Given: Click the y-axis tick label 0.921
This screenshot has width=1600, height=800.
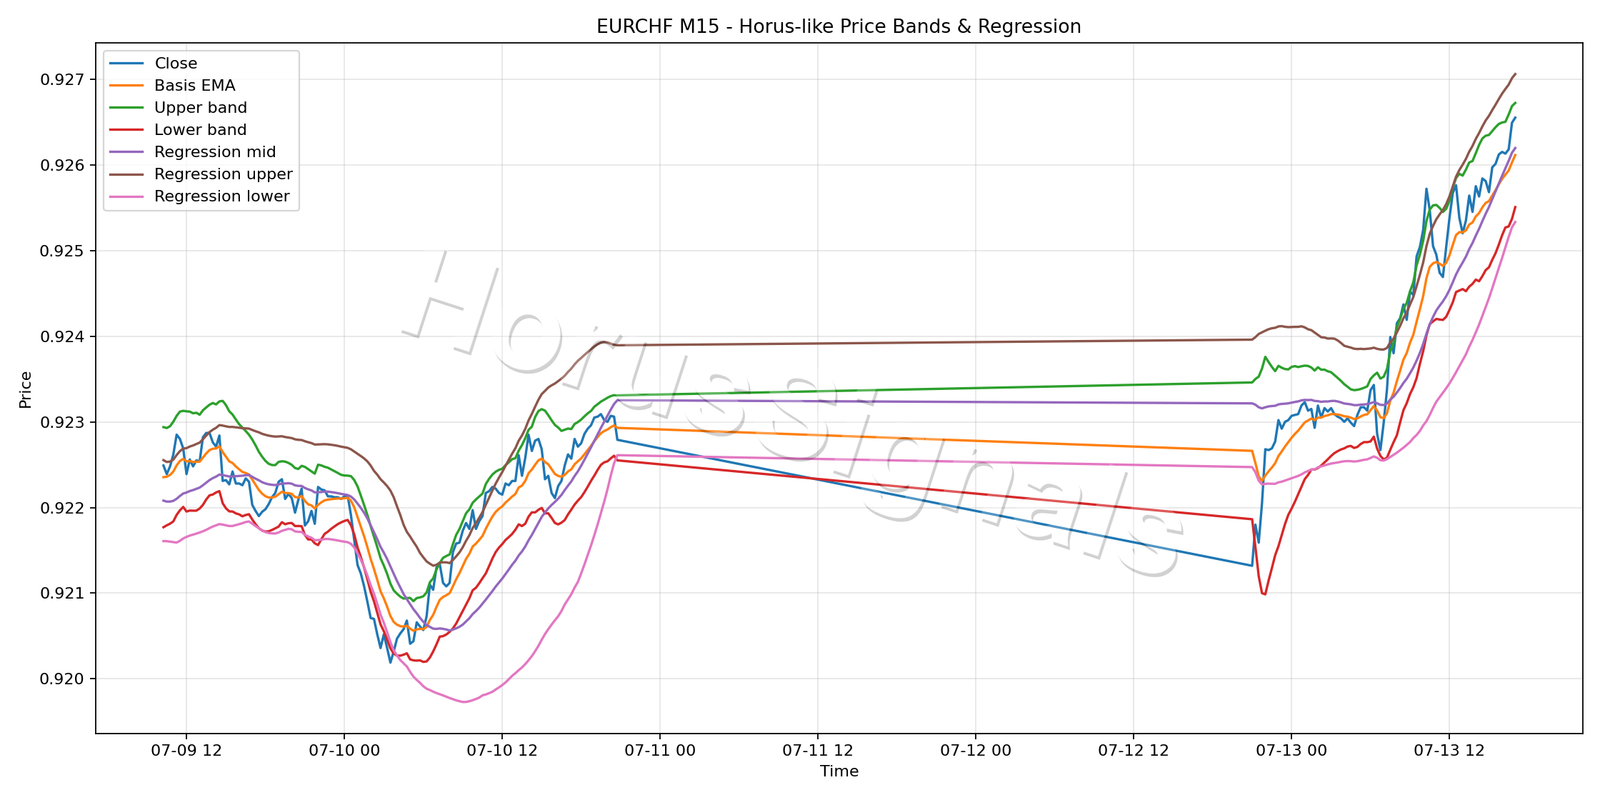Looking at the screenshot, I should pyautogui.click(x=62, y=593).
